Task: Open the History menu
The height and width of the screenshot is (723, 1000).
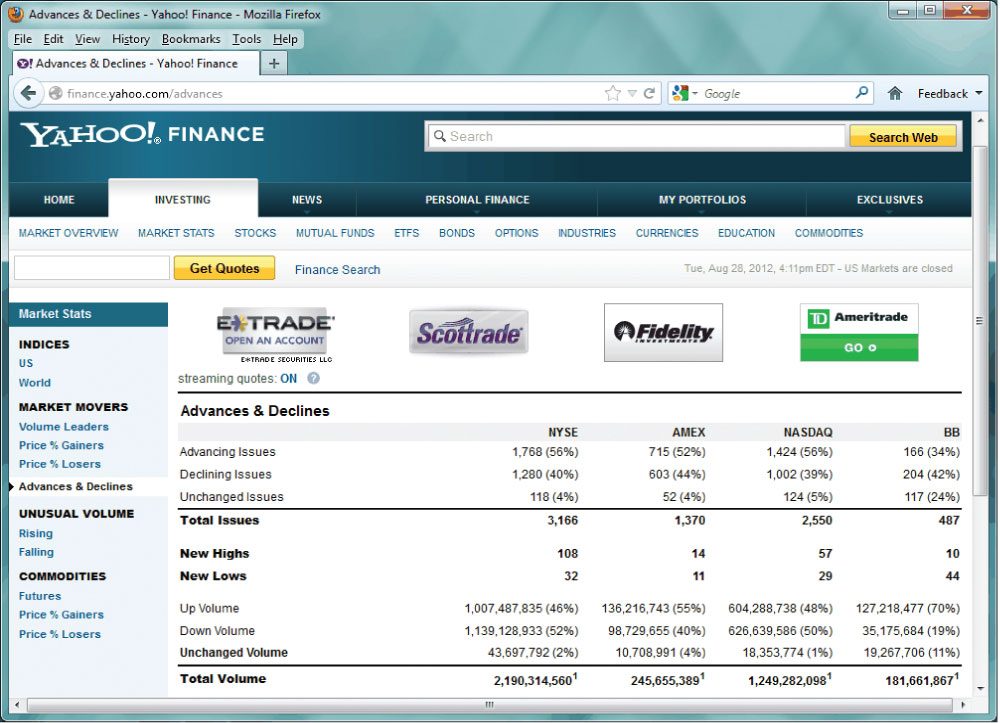Action: 131,39
